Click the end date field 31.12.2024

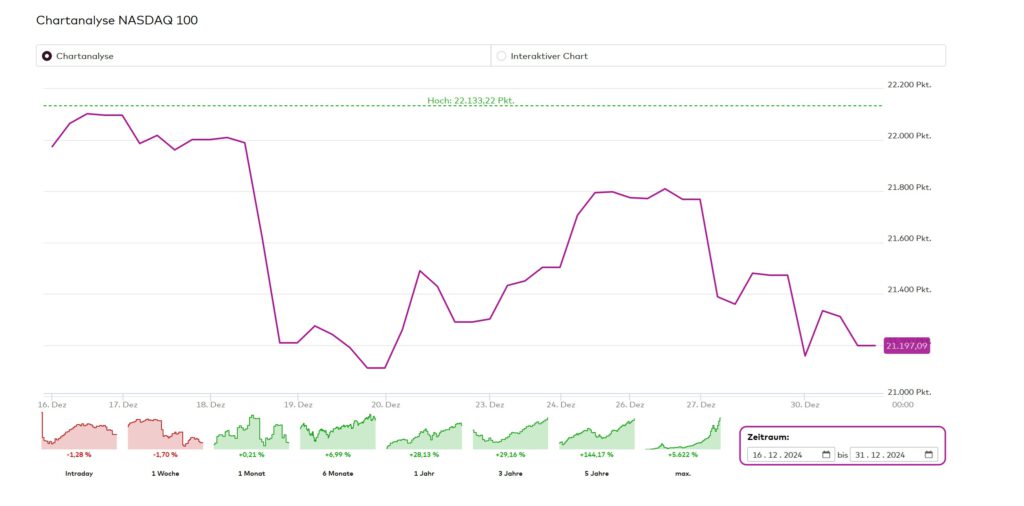coord(893,455)
